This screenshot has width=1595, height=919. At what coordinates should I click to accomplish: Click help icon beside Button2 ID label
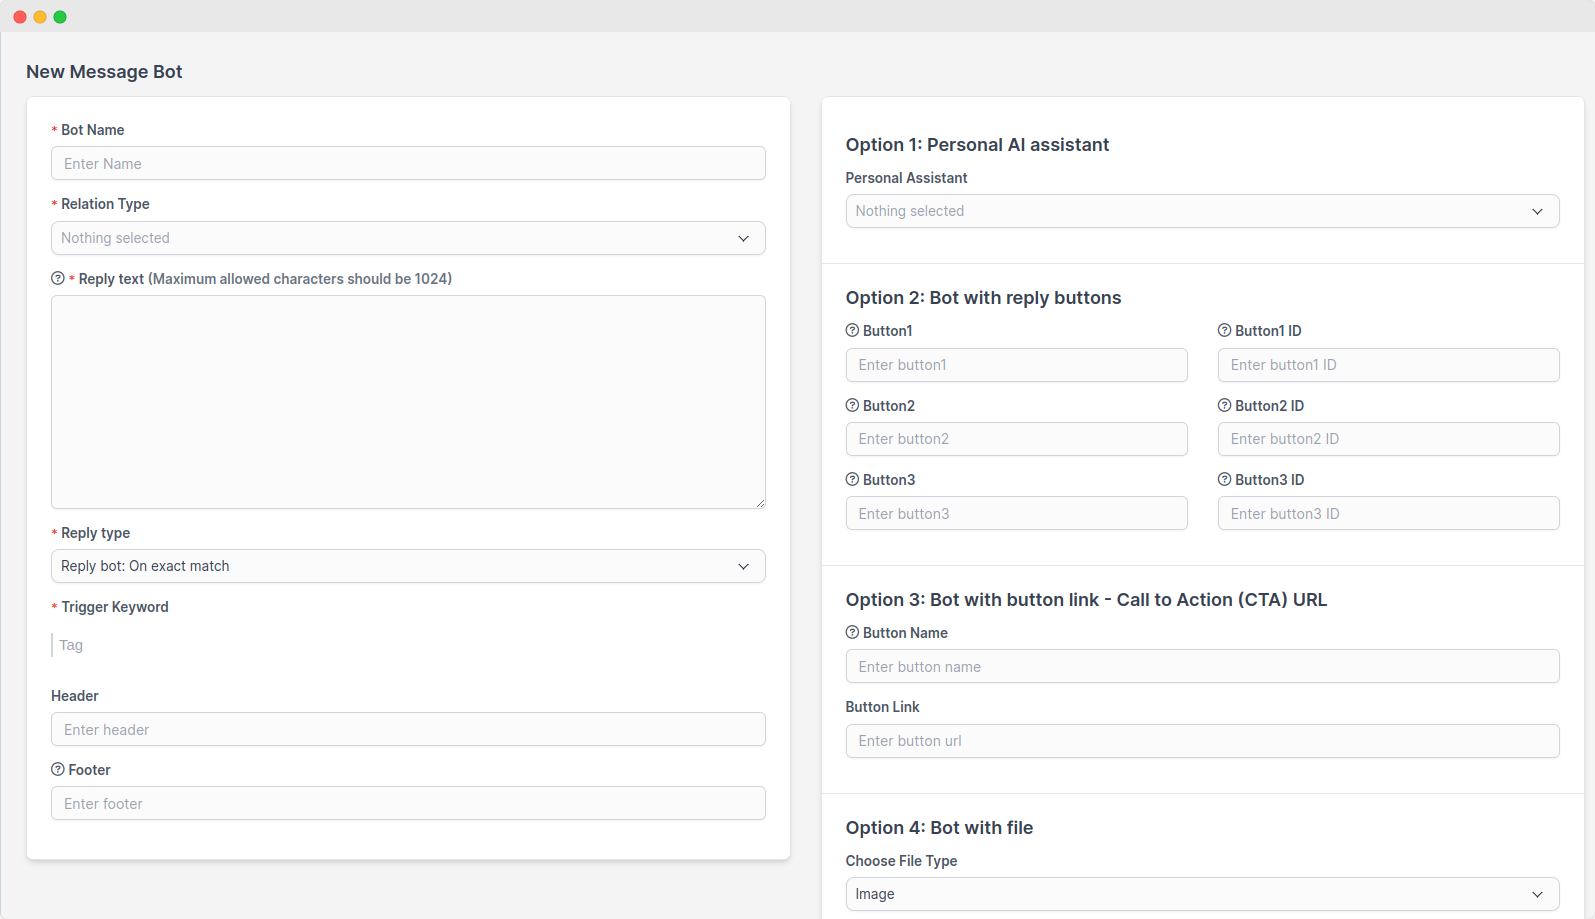click(1224, 405)
